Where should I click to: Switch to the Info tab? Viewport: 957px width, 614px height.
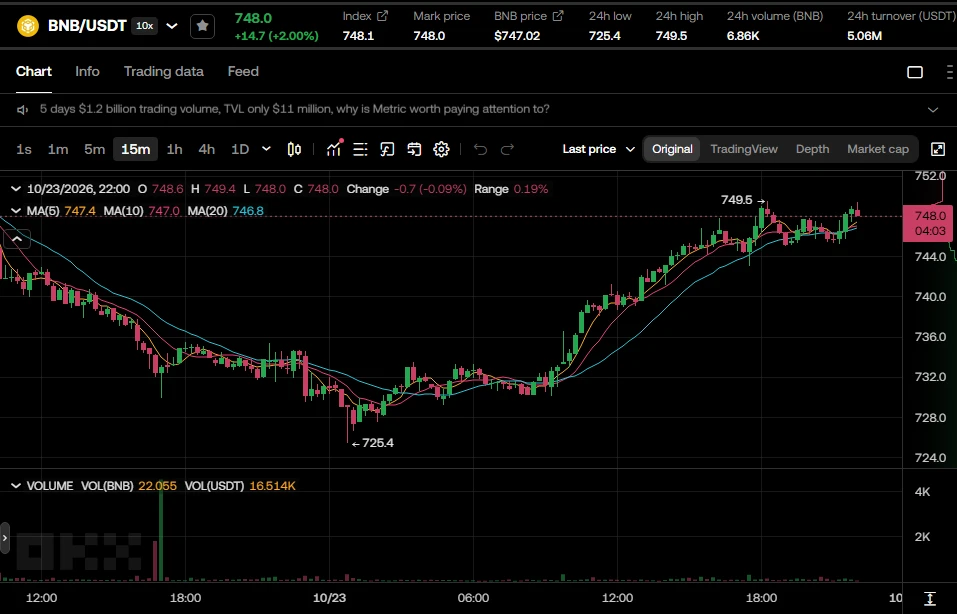[x=87, y=71]
